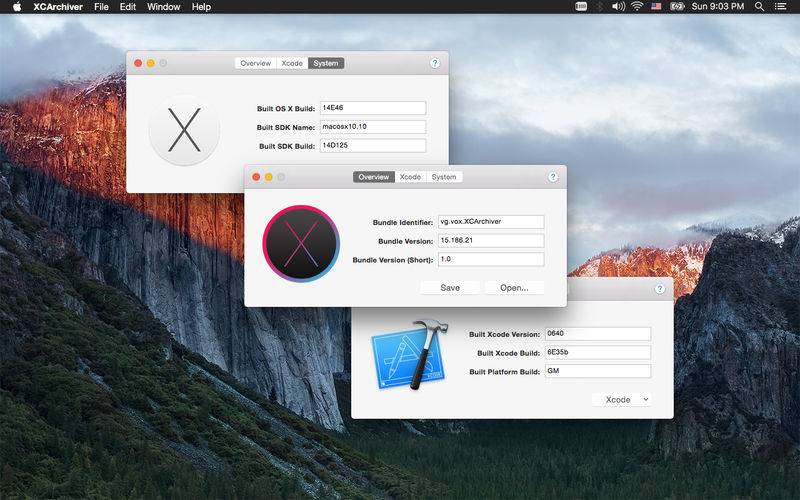Click the Bundle Identifier label

point(403,222)
